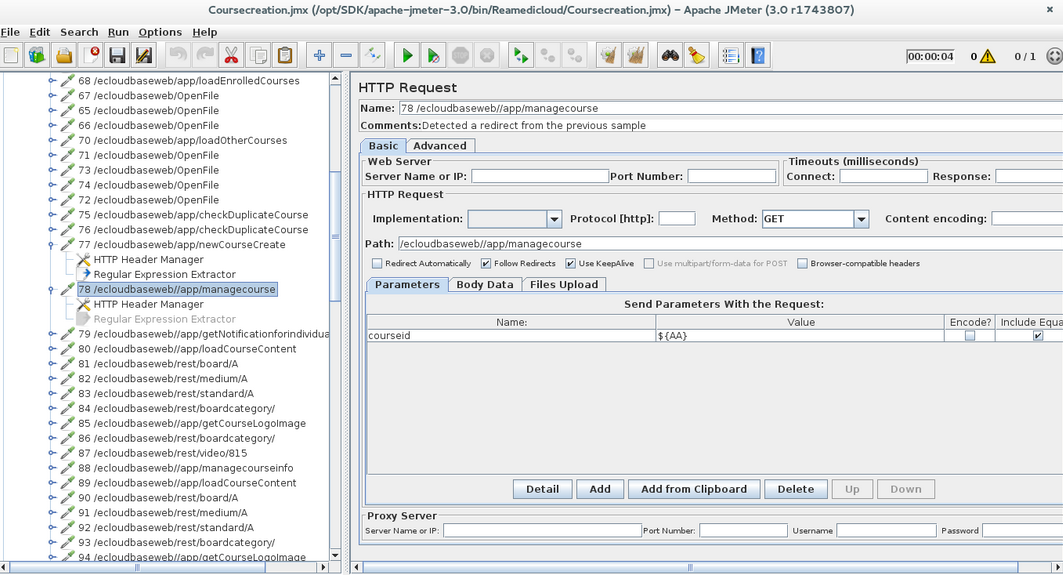Open the Implementation dropdown
Screen dimensions: 1063x575
tap(553, 219)
